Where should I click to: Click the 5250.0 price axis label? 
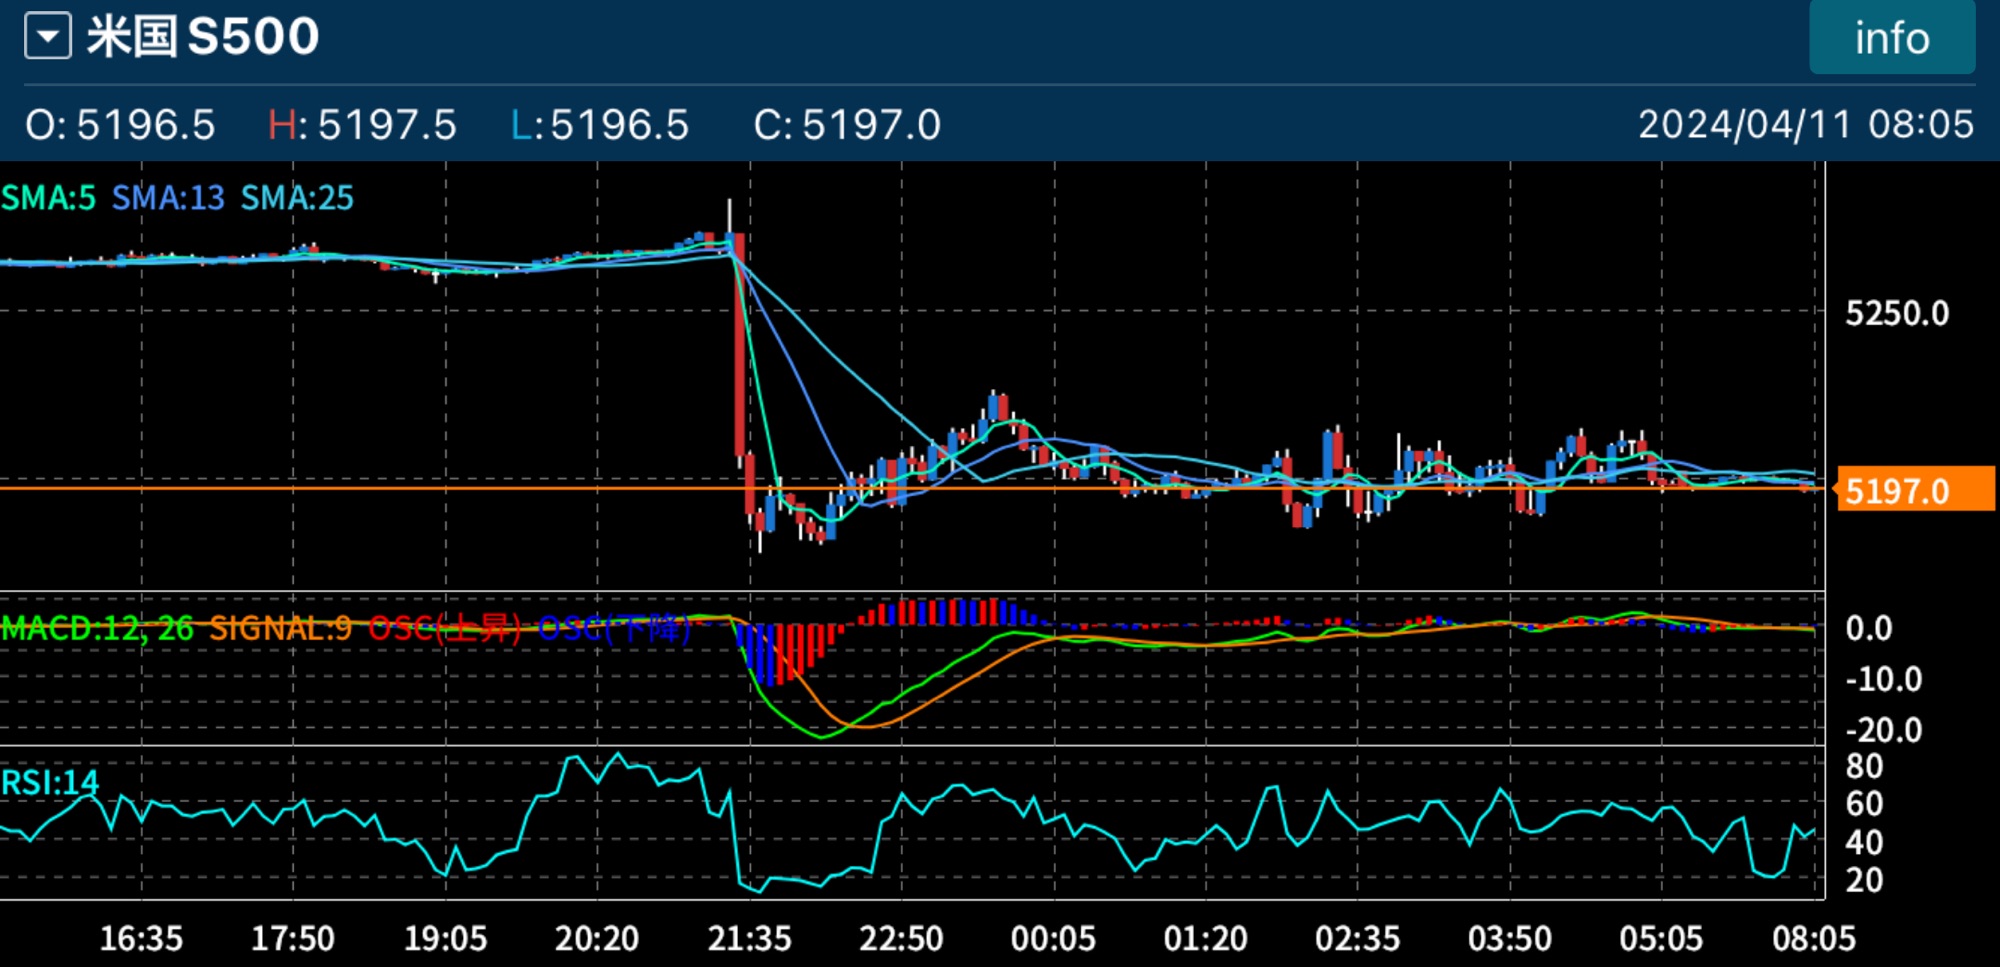pyautogui.click(x=1896, y=314)
